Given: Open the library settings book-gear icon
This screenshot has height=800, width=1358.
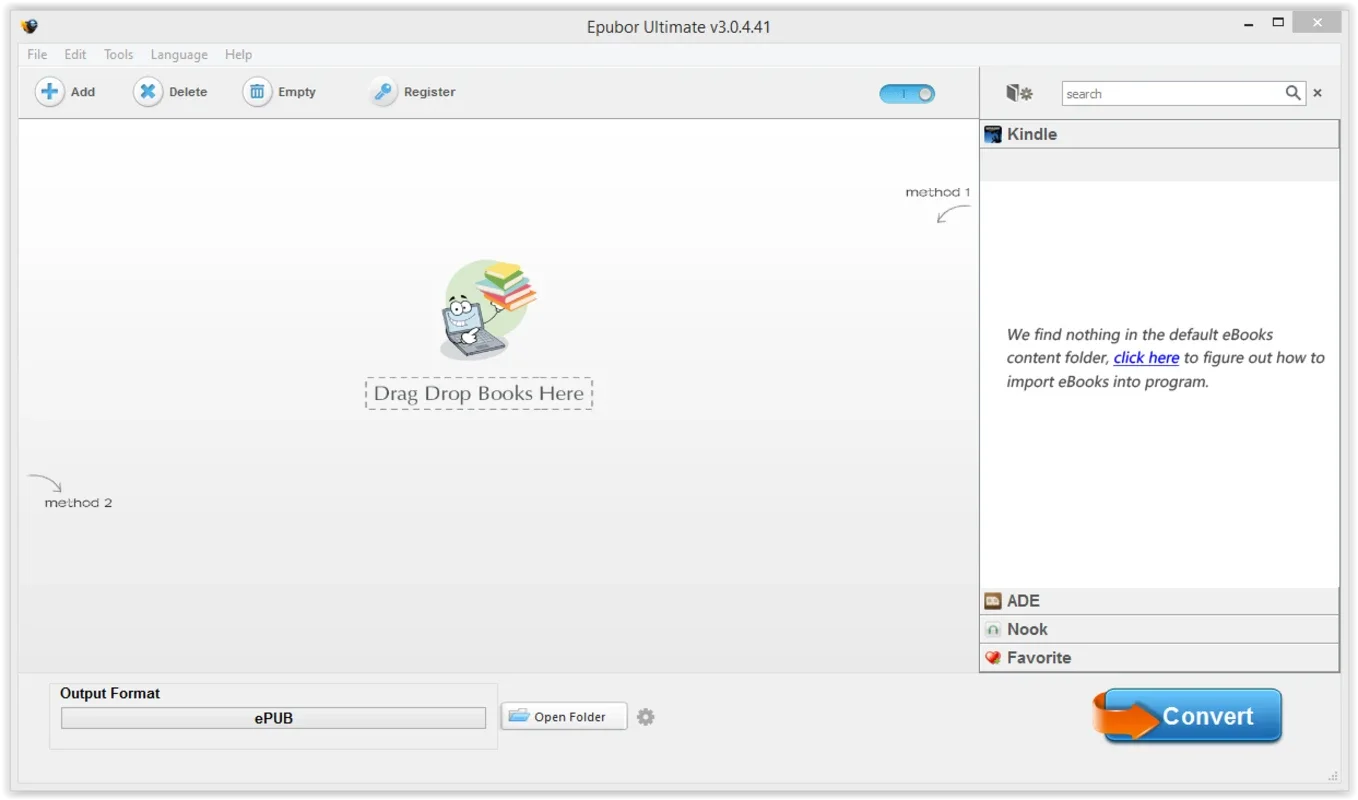Looking at the screenshot, I should coord(1019,93).
